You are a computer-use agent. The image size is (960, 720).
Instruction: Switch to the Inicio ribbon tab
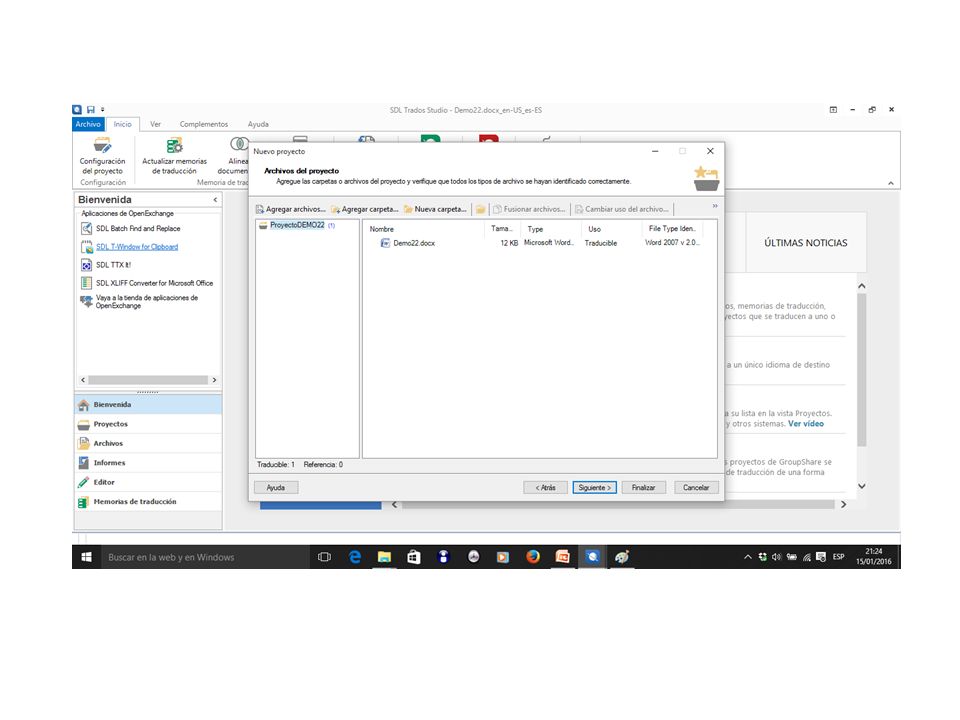click(122, 124)
